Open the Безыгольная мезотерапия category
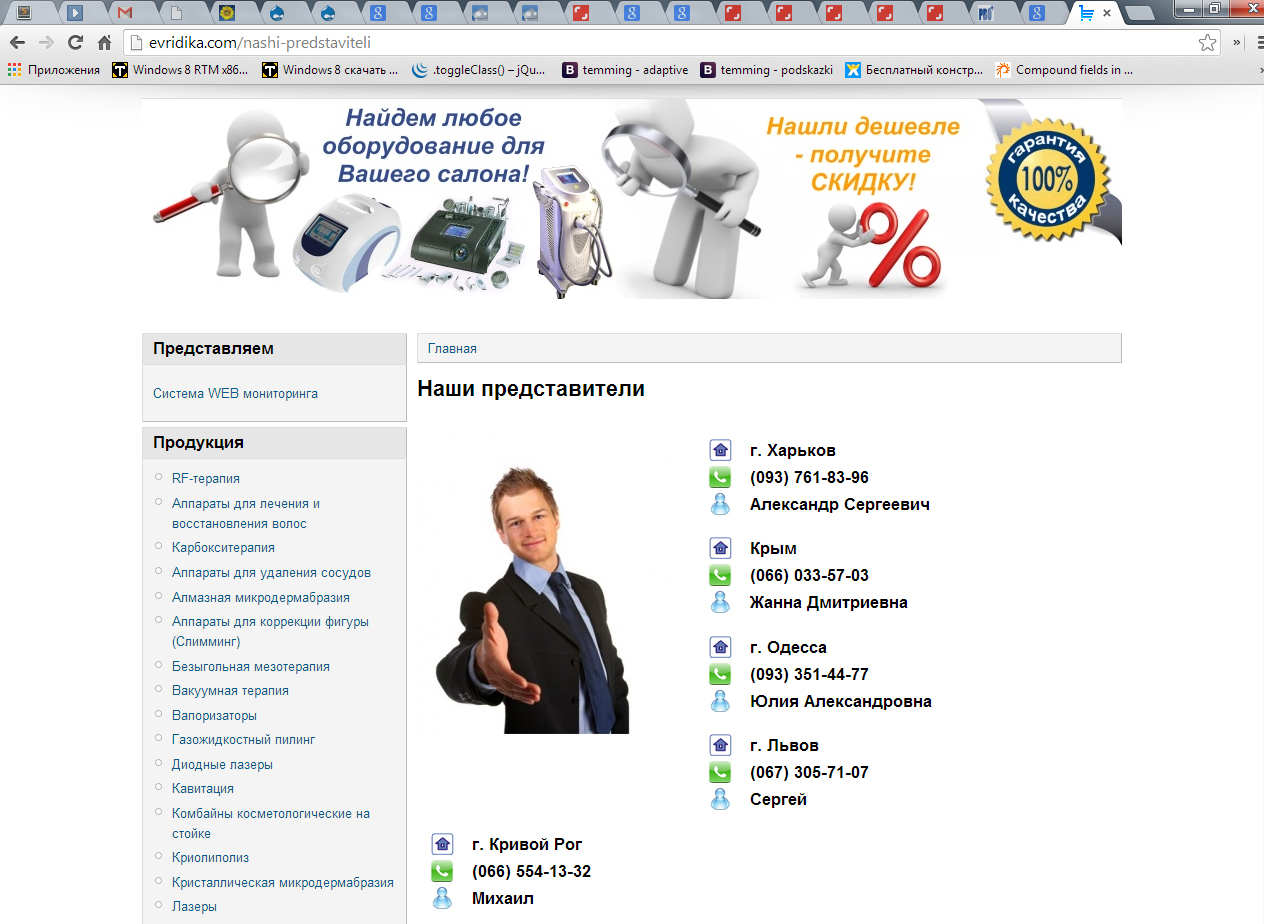Screen dimensions: 1264x924 [x=251, y=666]
